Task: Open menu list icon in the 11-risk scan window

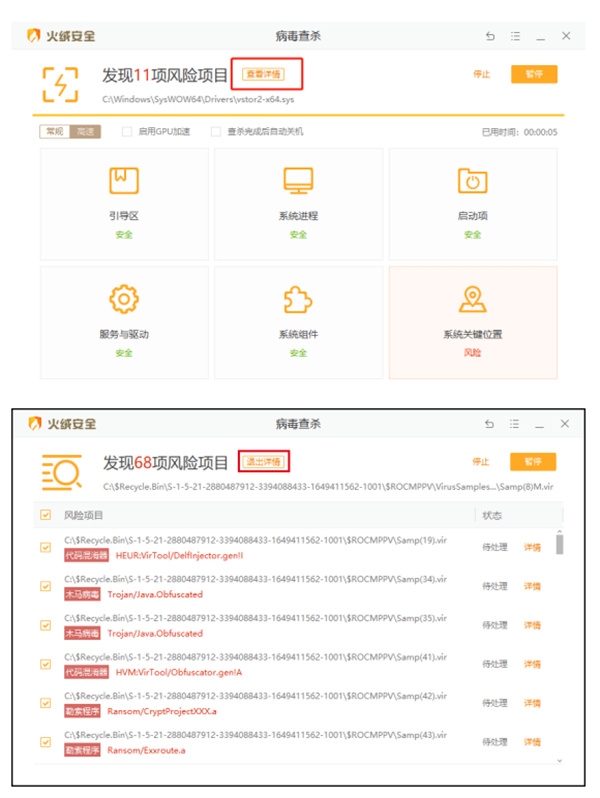Action: point(516,36)
